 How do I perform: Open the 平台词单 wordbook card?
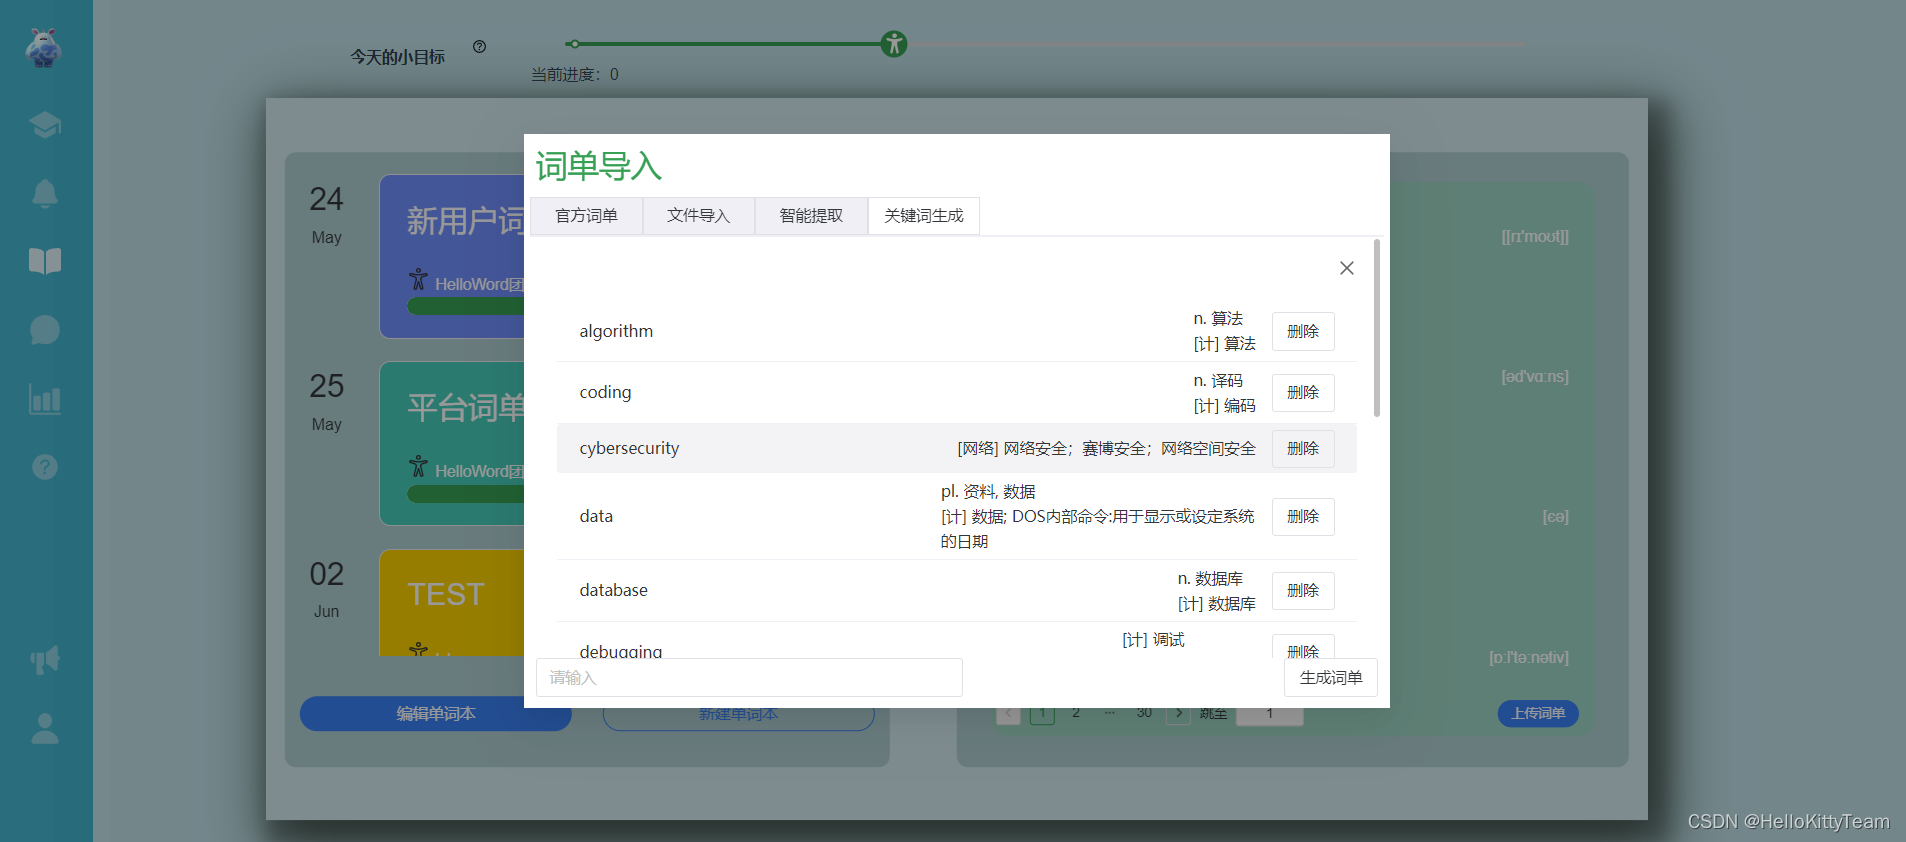click(452, 443)
